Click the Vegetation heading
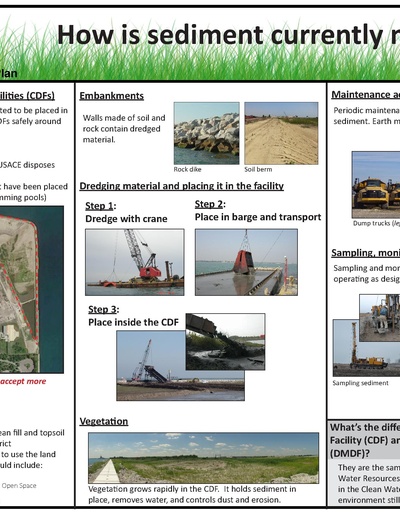The height and width of the screenshot is (520, 400). pos(104,421)
